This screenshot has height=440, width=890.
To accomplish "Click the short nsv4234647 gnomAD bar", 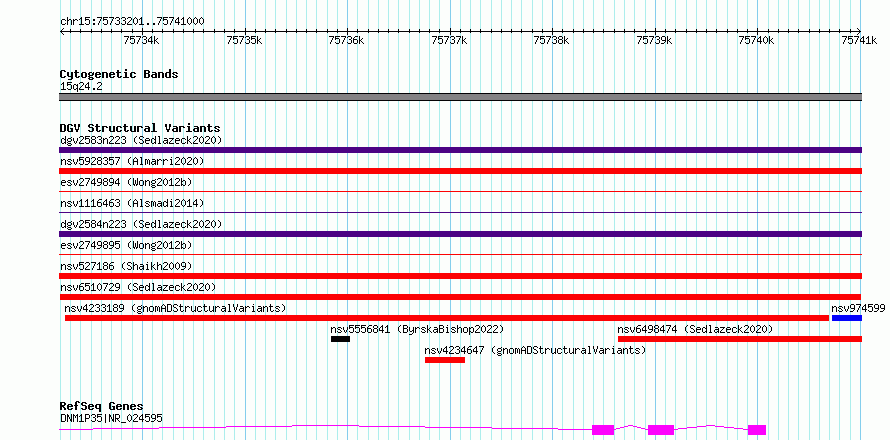I will click(445, 360).
